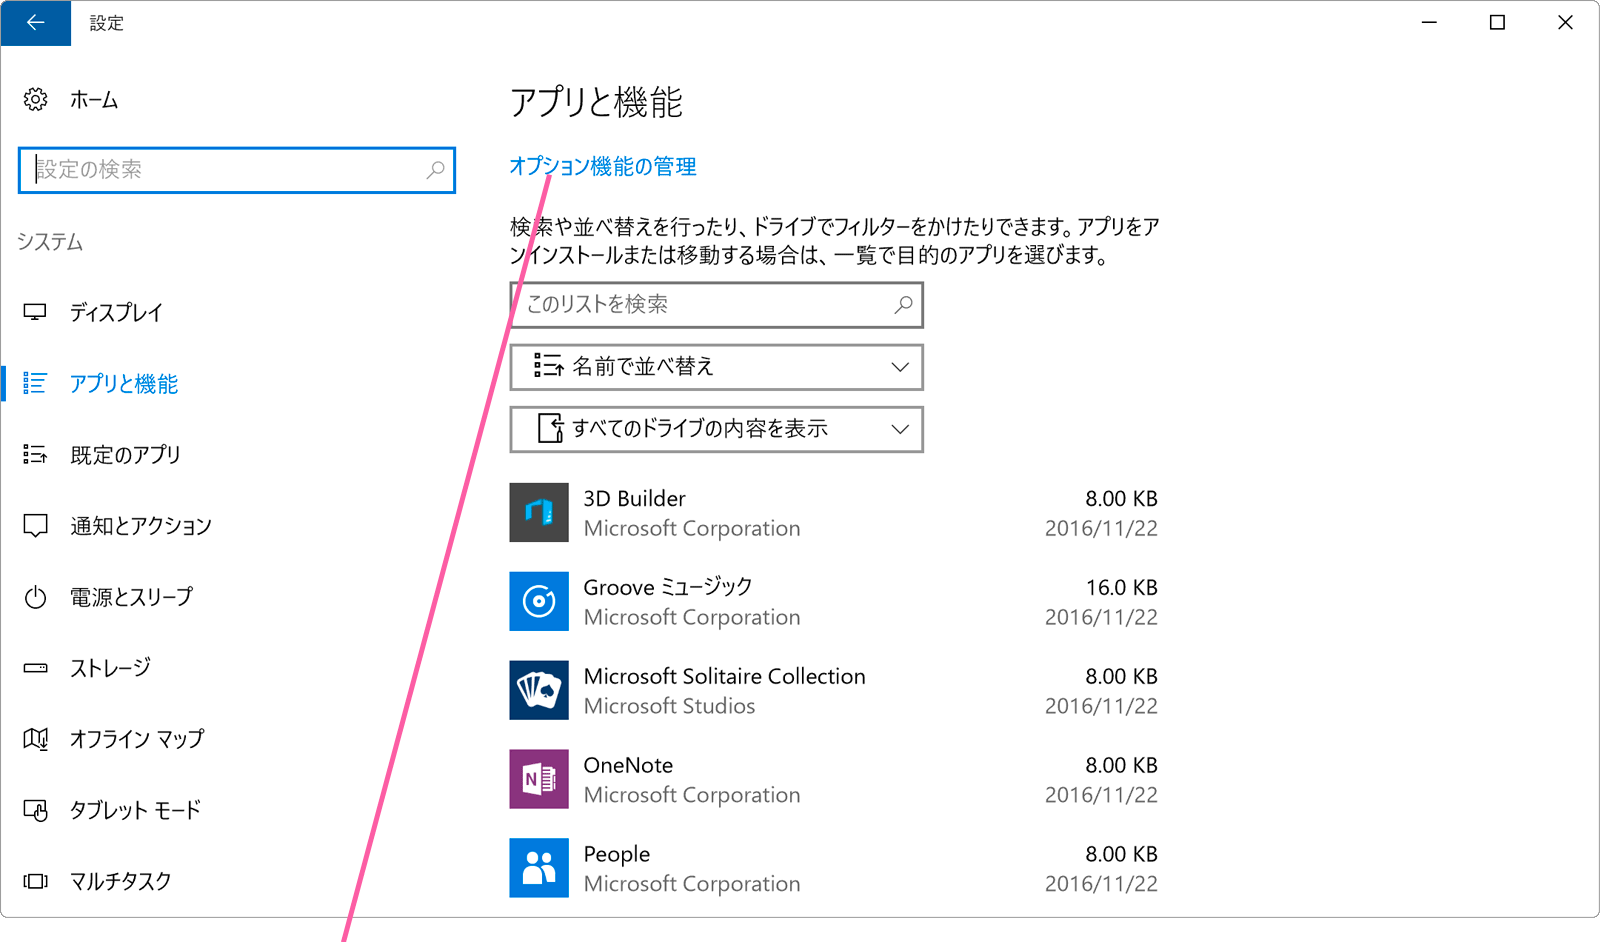The width and height of the screenshot is (1600, 942).
Task: Open the オプション機能の管理 link
Action: click(x=603, y=166)
